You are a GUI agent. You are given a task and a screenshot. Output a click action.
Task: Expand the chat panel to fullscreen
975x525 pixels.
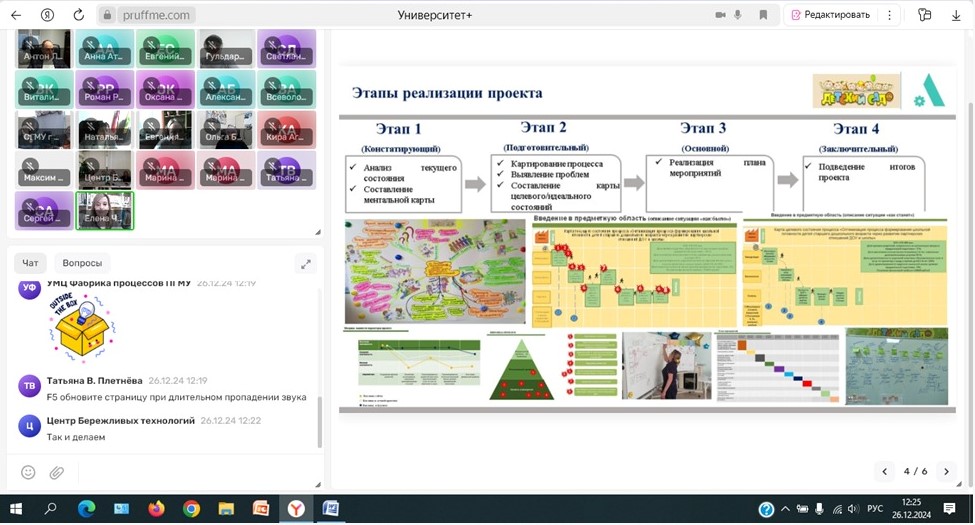(305, 264)
